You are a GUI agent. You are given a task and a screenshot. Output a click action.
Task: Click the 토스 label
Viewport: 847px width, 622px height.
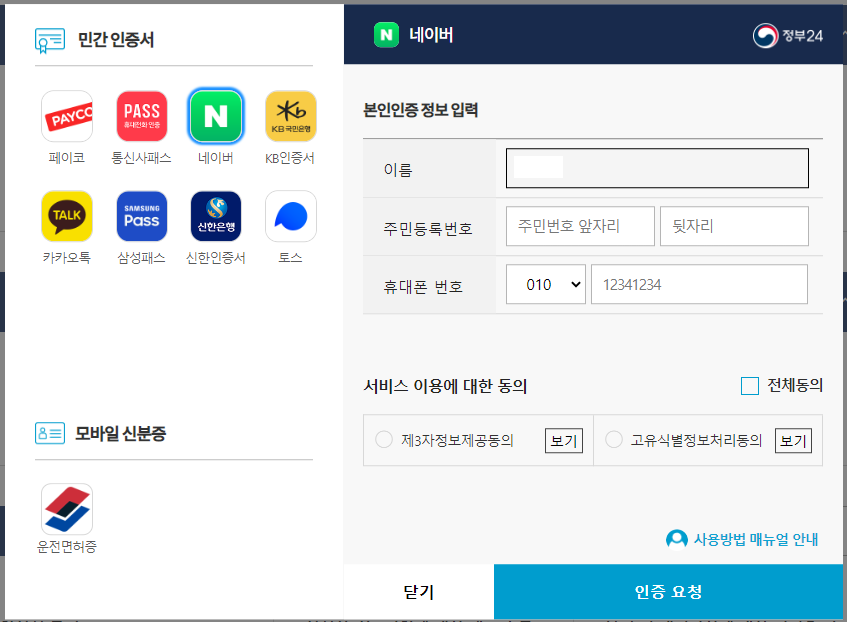coord(290,258)
